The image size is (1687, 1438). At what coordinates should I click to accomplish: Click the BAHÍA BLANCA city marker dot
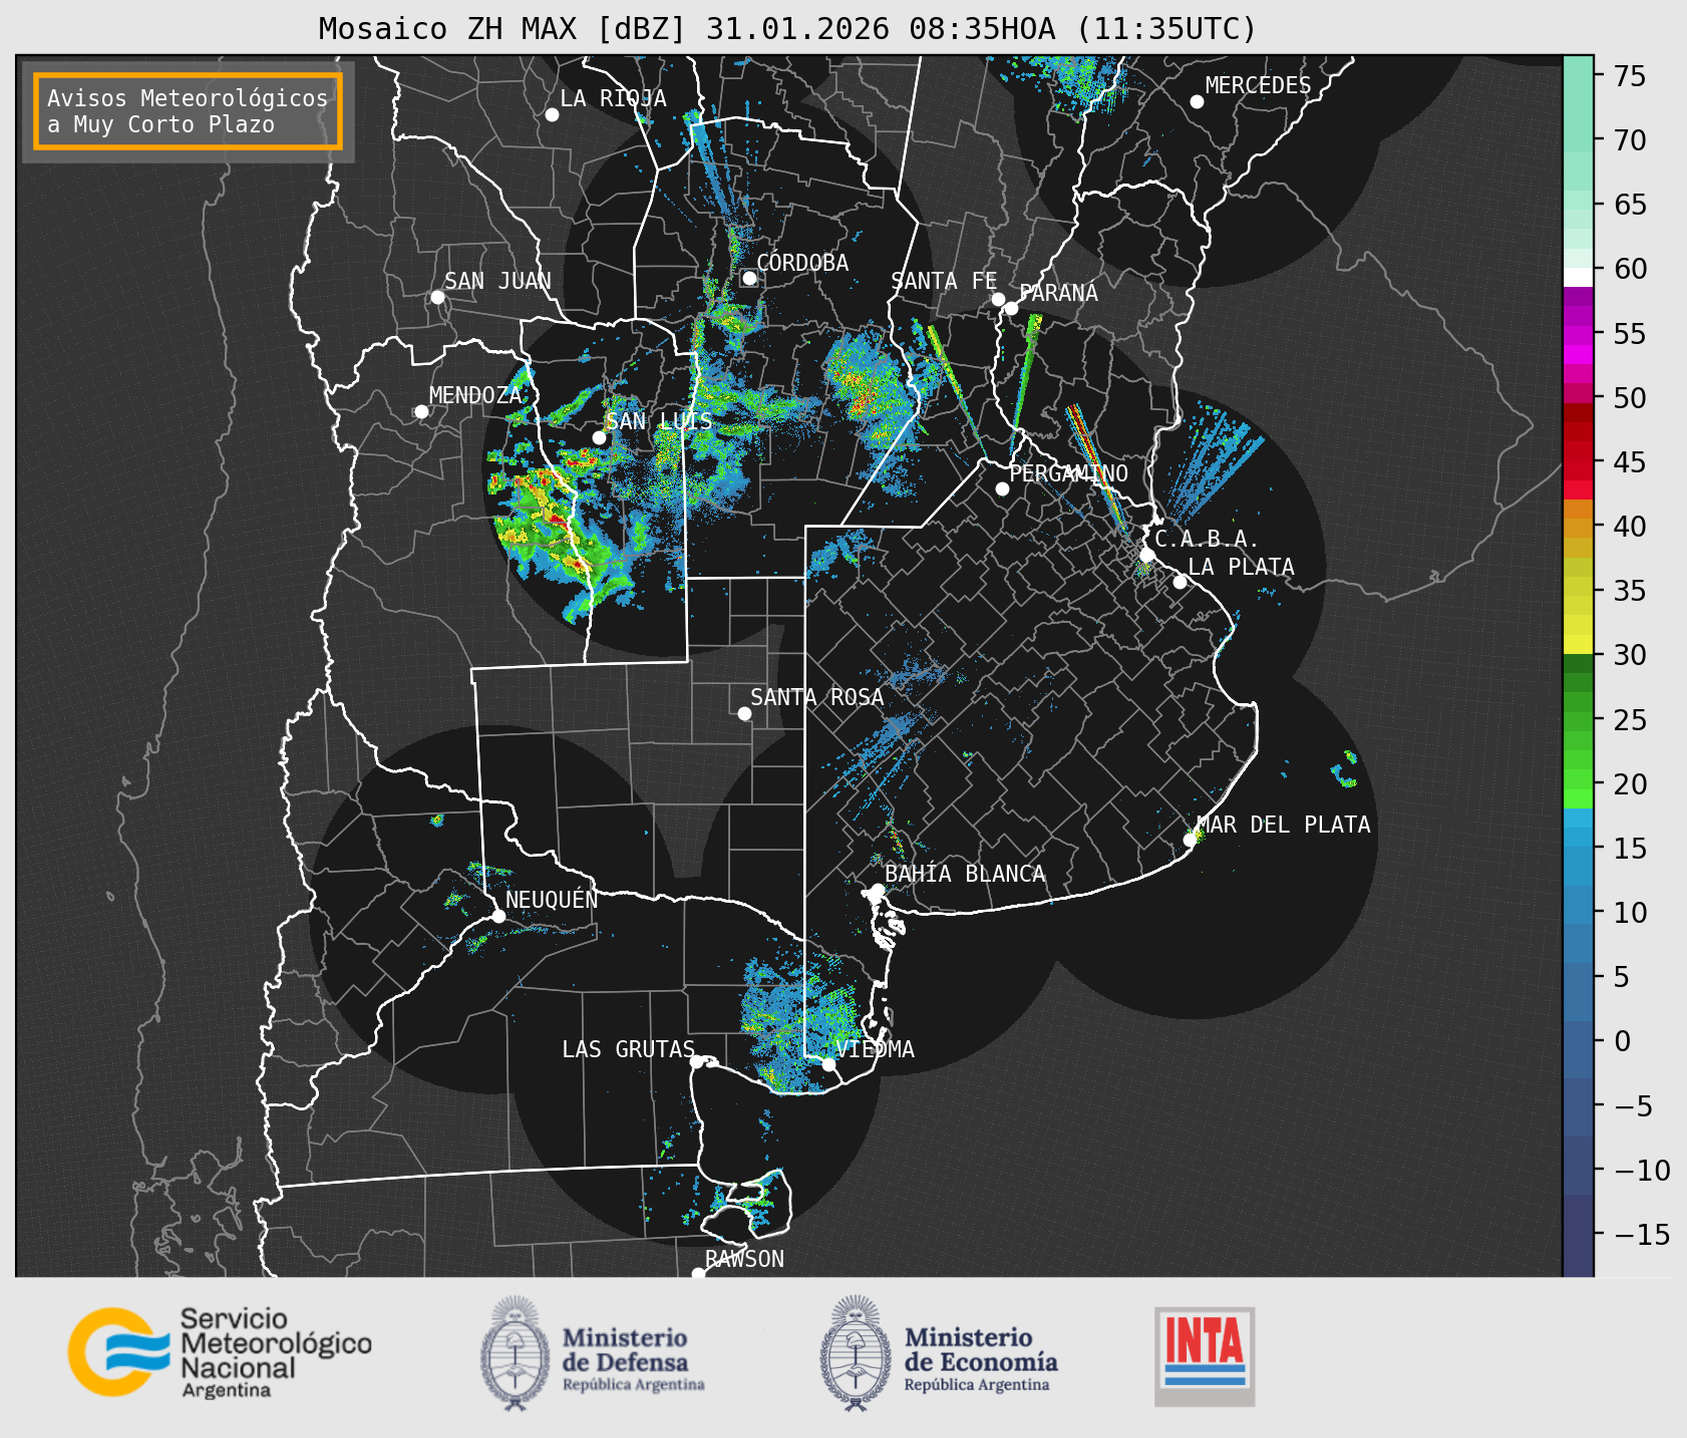(x=877, y=890)
